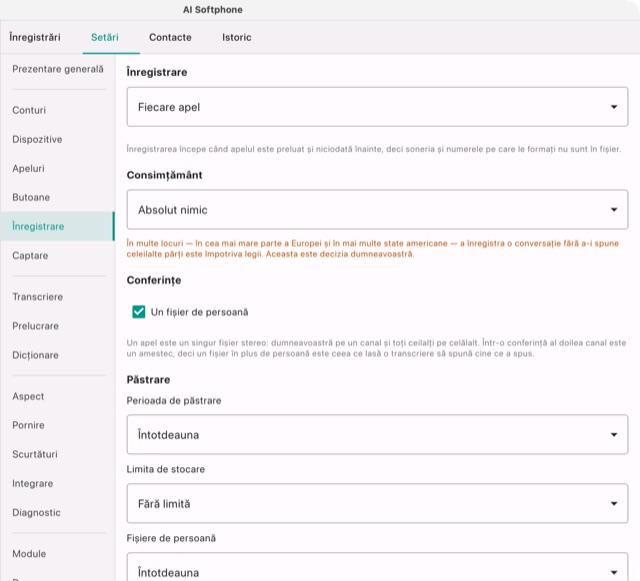Expand the Limita de stocare dropdown
This screenshot has height=581, width=640.
(x=377, y=503)
